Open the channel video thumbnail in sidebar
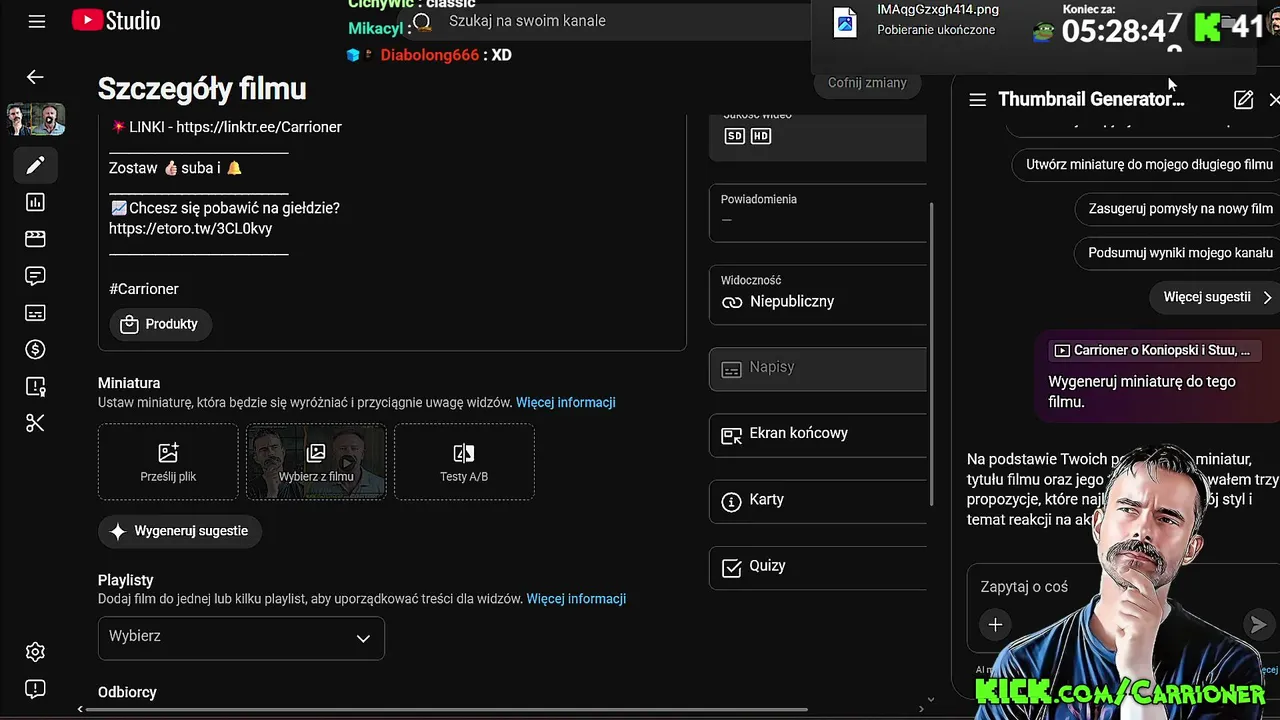The height and width of the screenshot is (720, 1280). [x=36, y=119]
